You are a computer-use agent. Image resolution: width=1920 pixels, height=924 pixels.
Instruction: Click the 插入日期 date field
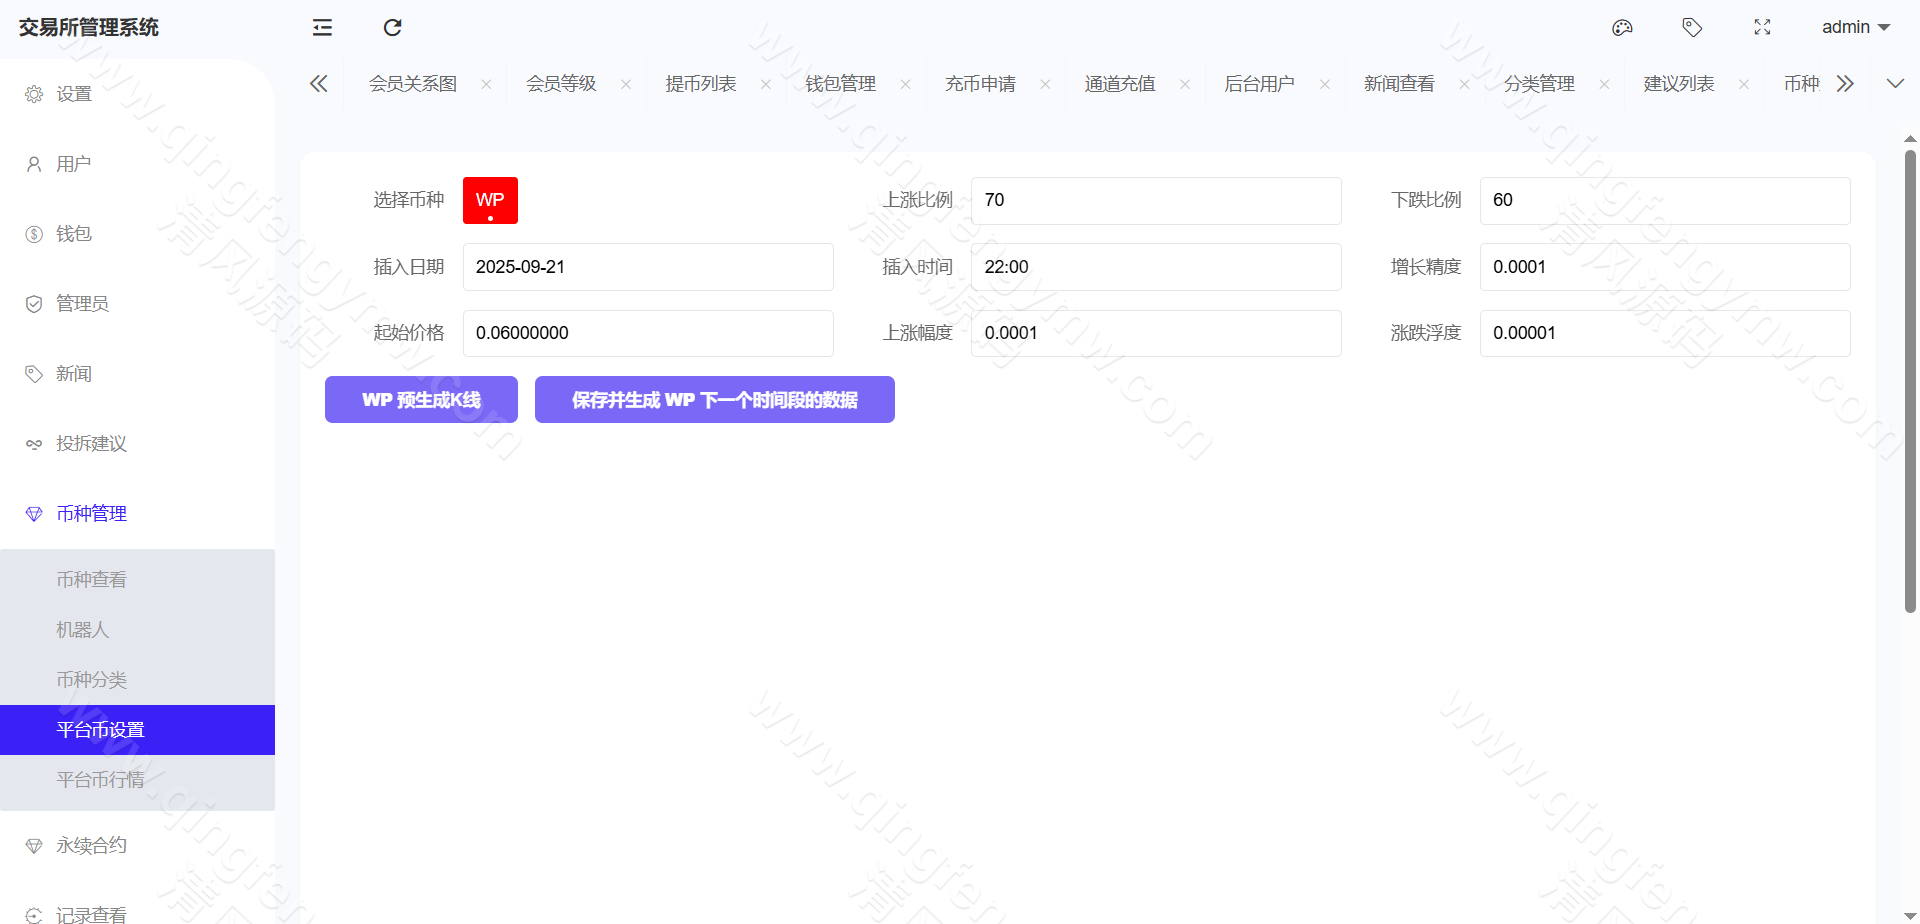648,266
